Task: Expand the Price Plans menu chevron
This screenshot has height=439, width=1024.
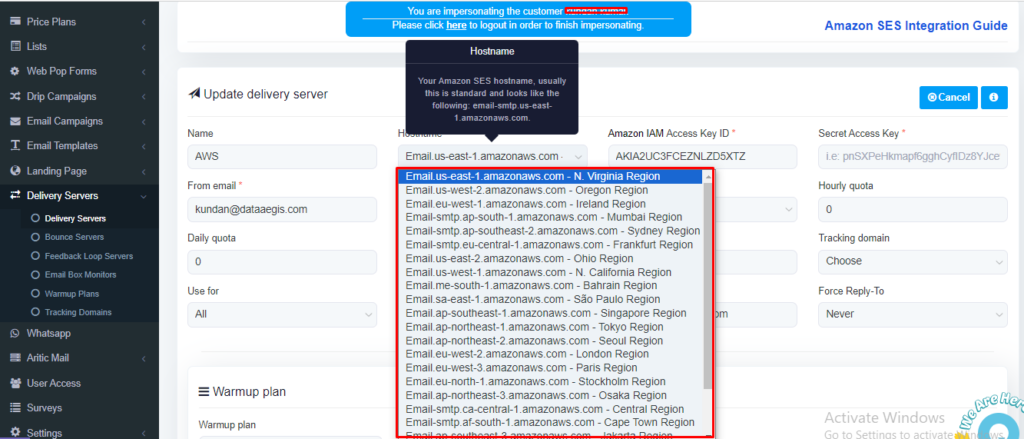Action: pyautogui.click(x=143, y=22)
